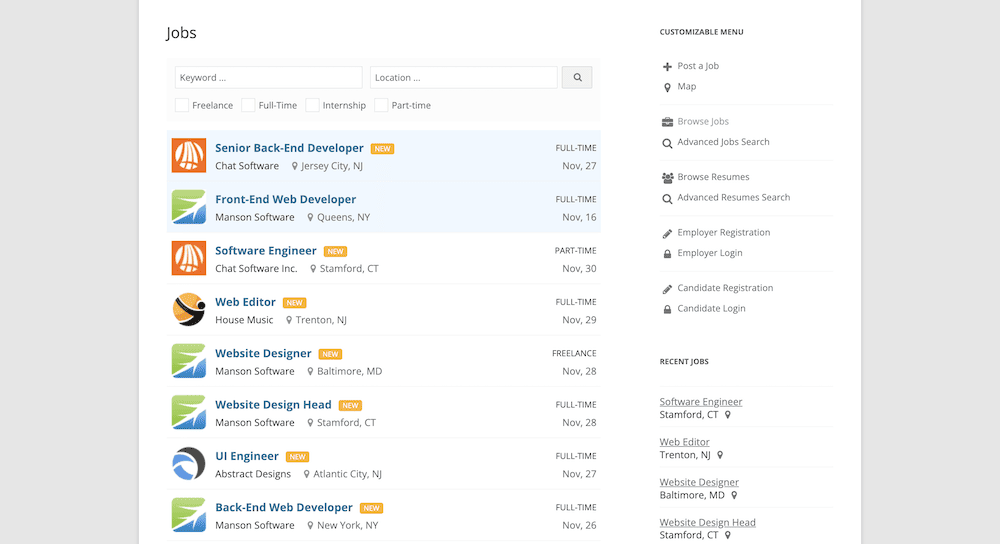Viewport: 1000px width, 544px height.
Task: Open House Music logo for Web Editor
Action: click(x=189, y=309)
